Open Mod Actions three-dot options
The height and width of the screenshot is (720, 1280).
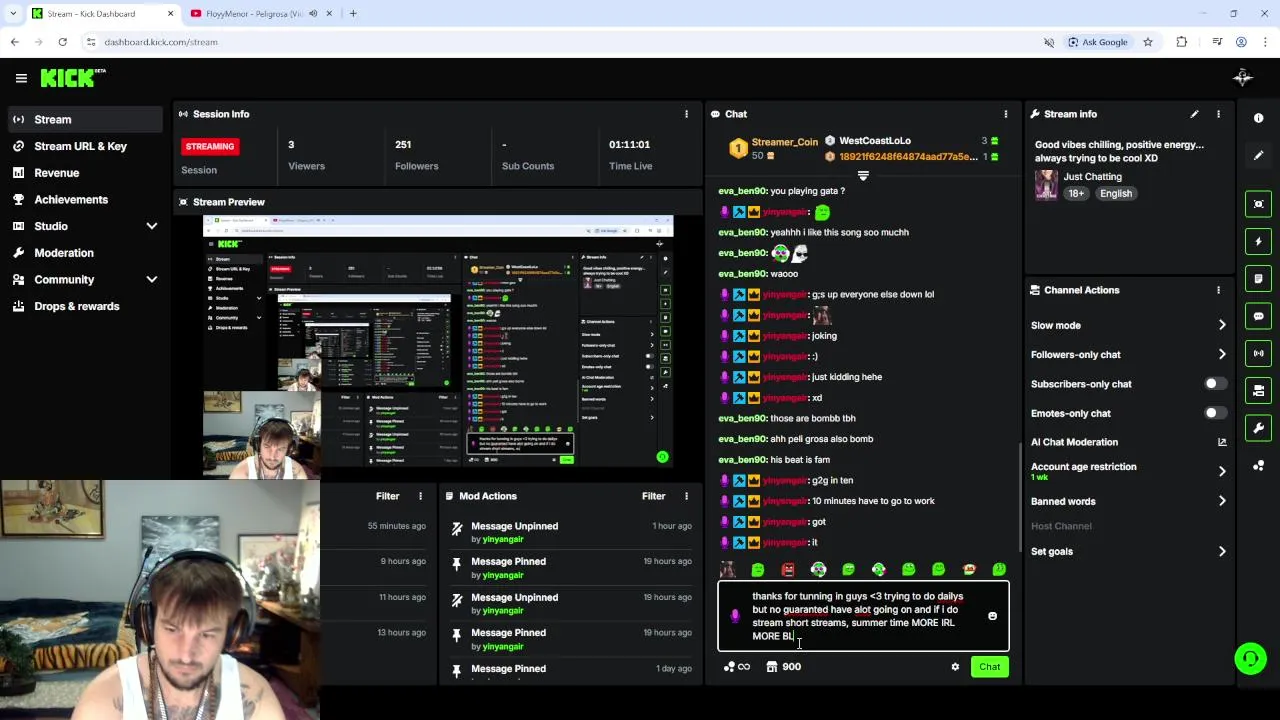click(x=686, y=496)
